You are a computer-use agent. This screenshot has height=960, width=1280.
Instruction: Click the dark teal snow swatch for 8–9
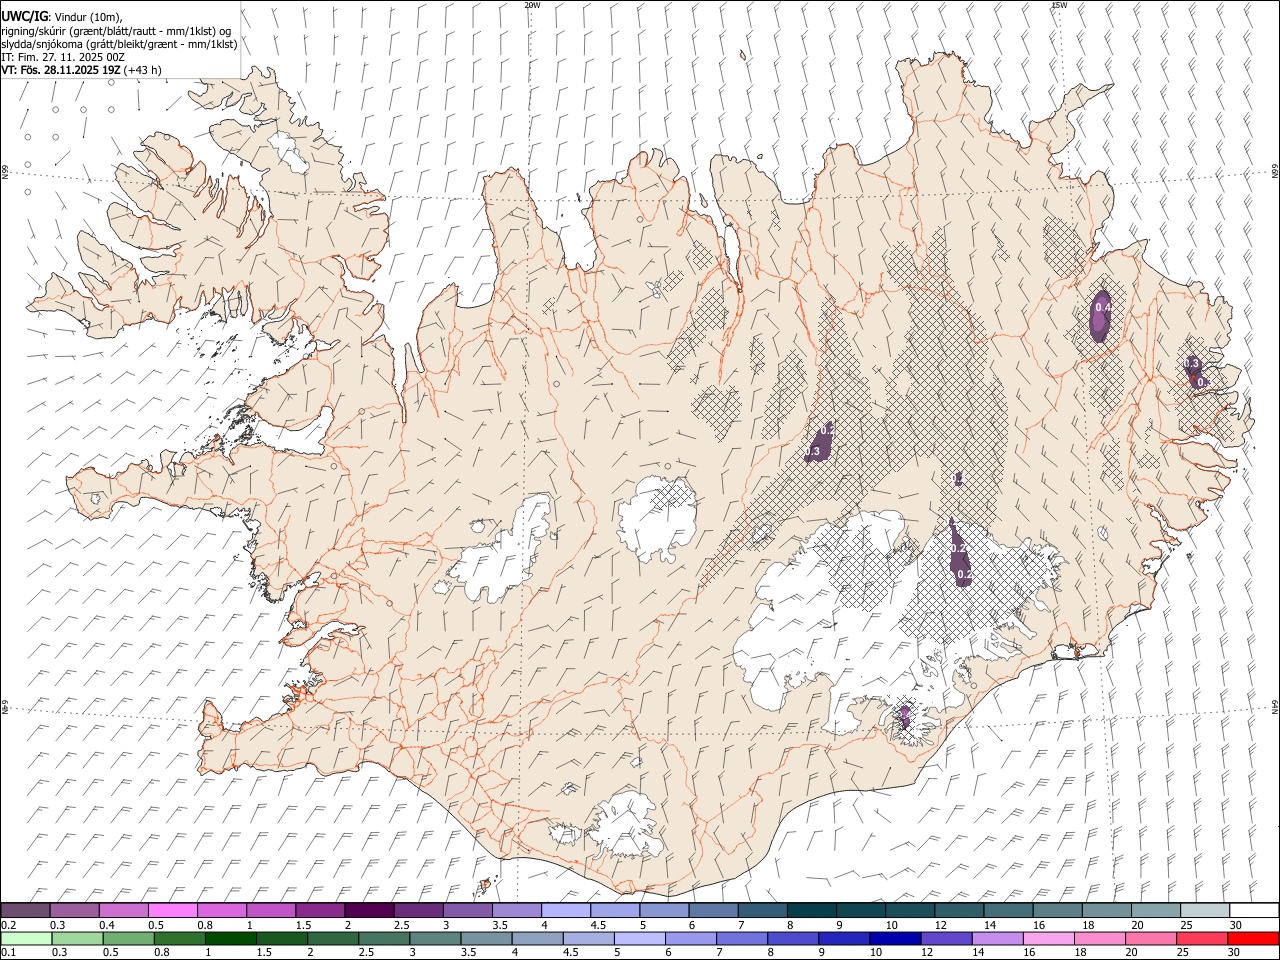[x=811, y=911]
